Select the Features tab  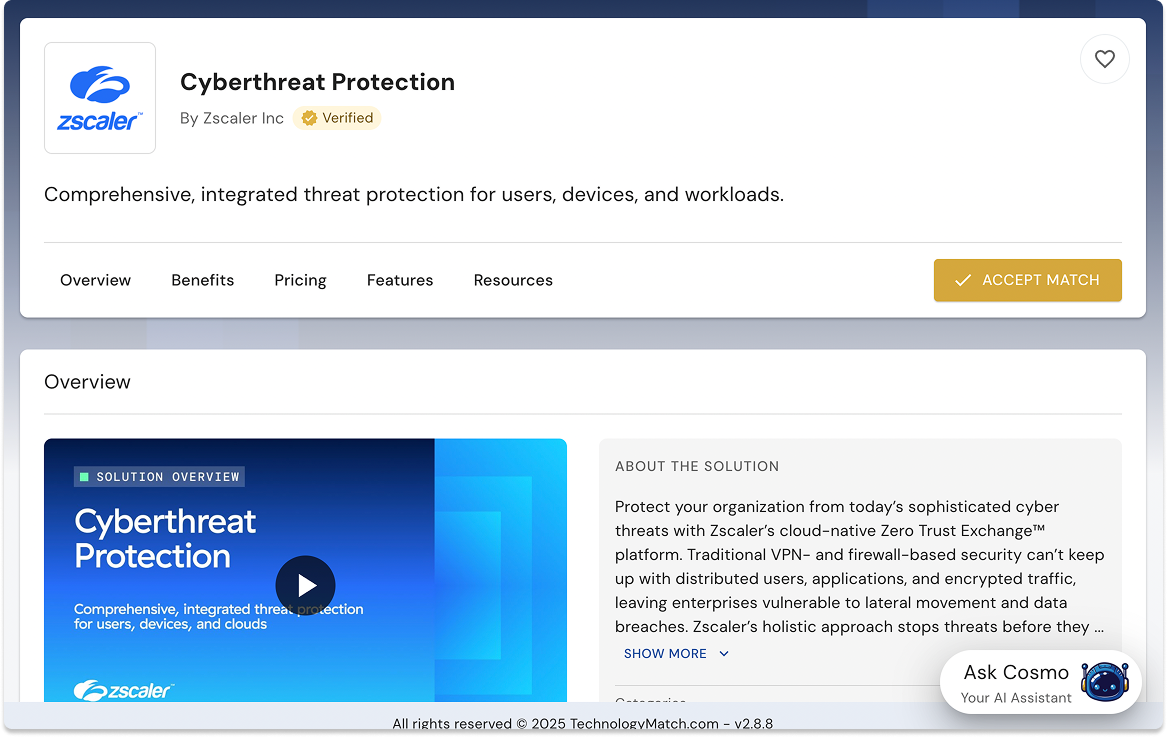pyautogui.click(x=400, y=280)
